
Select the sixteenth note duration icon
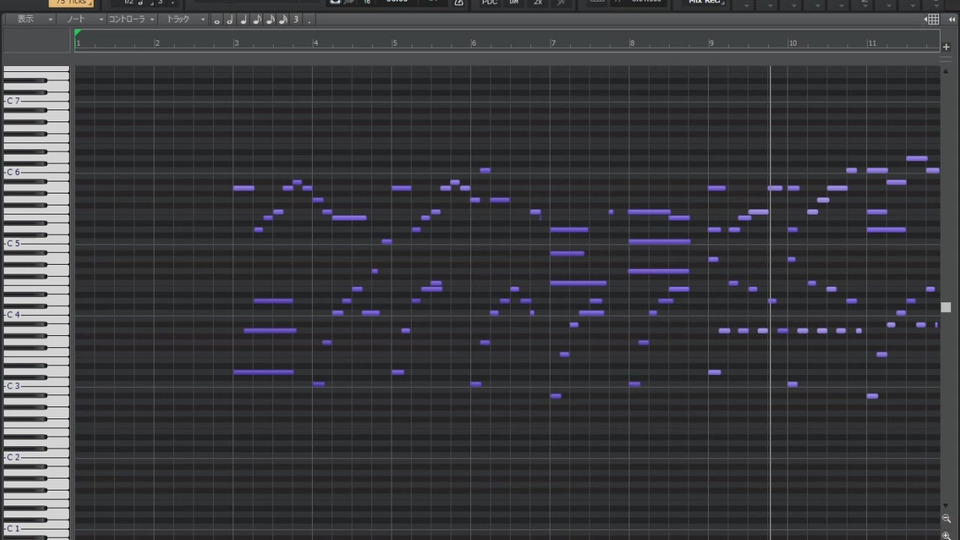click(270, 20)
